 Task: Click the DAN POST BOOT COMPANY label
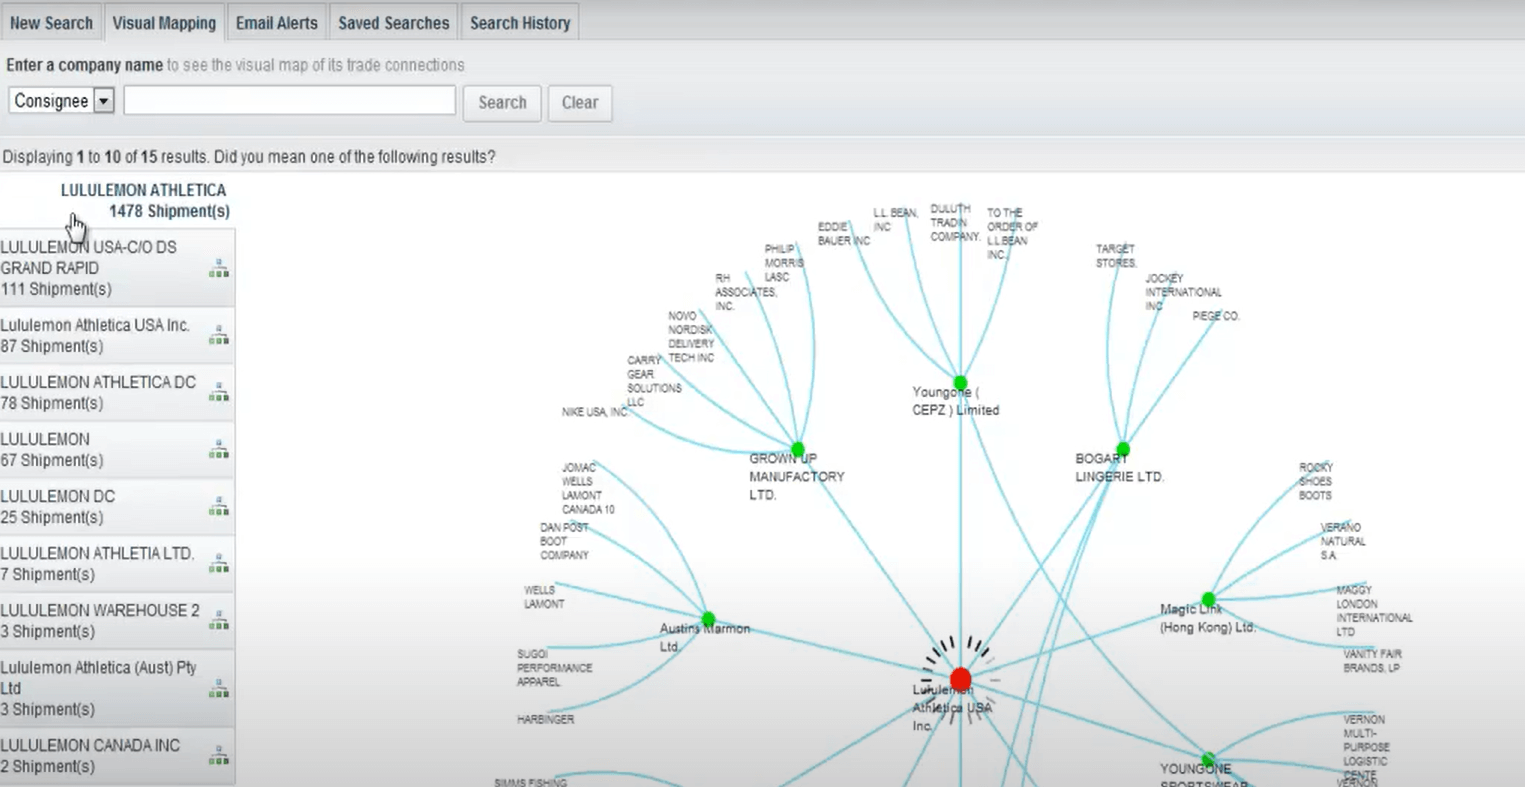[564, 541]
